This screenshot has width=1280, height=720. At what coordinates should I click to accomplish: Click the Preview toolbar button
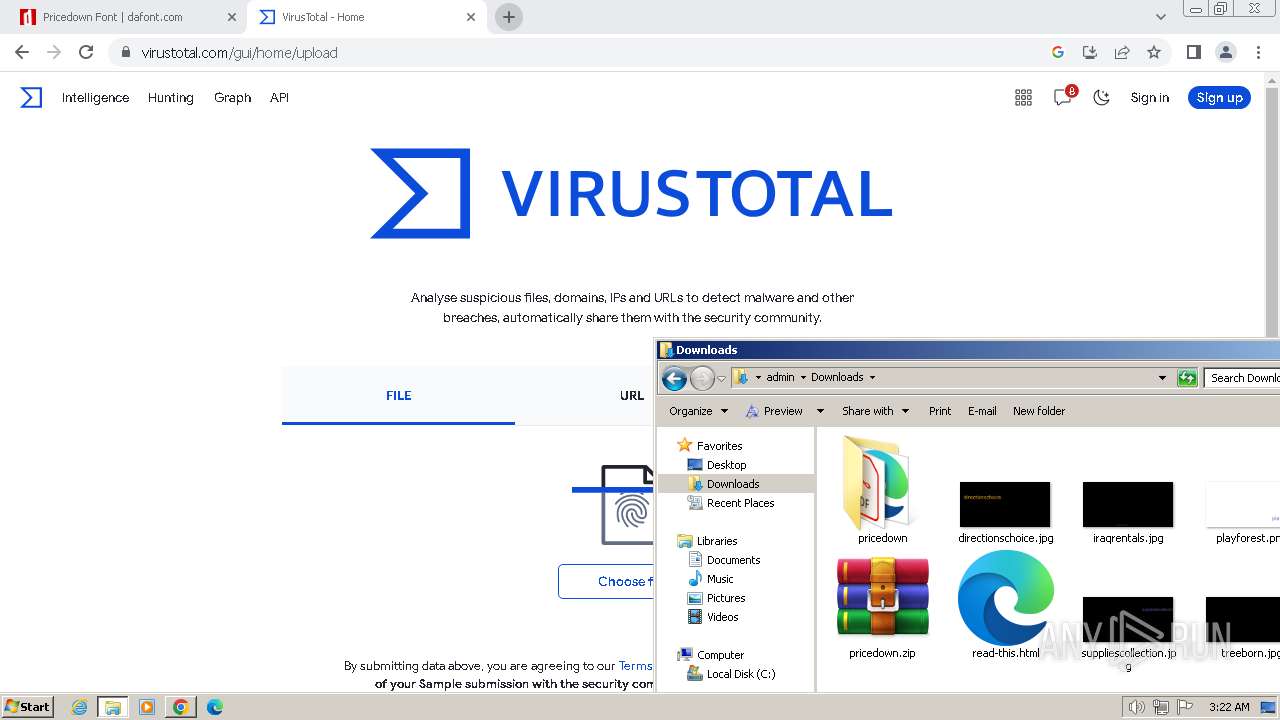[x=774, y=411]
